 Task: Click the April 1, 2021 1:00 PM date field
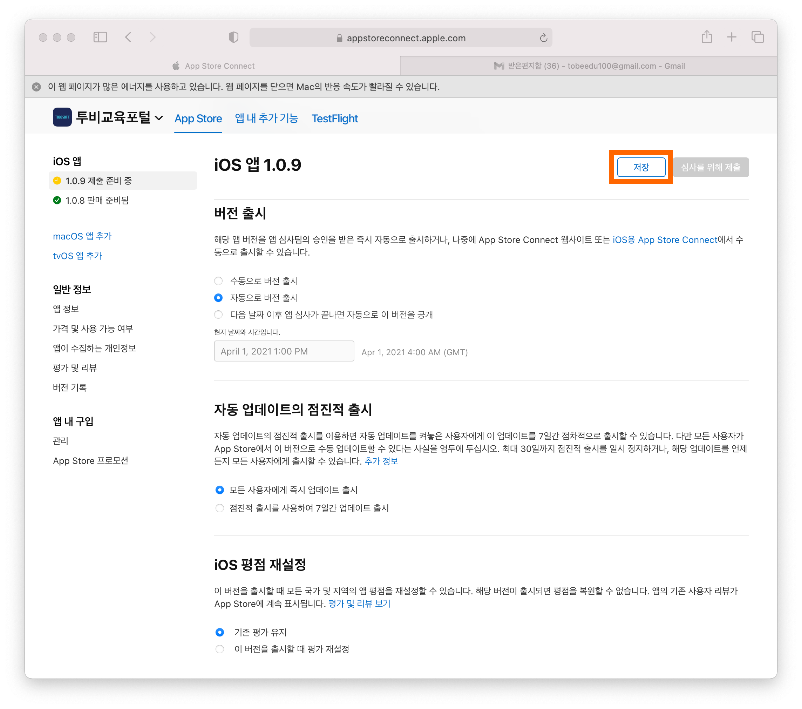[x=284, y=351]
